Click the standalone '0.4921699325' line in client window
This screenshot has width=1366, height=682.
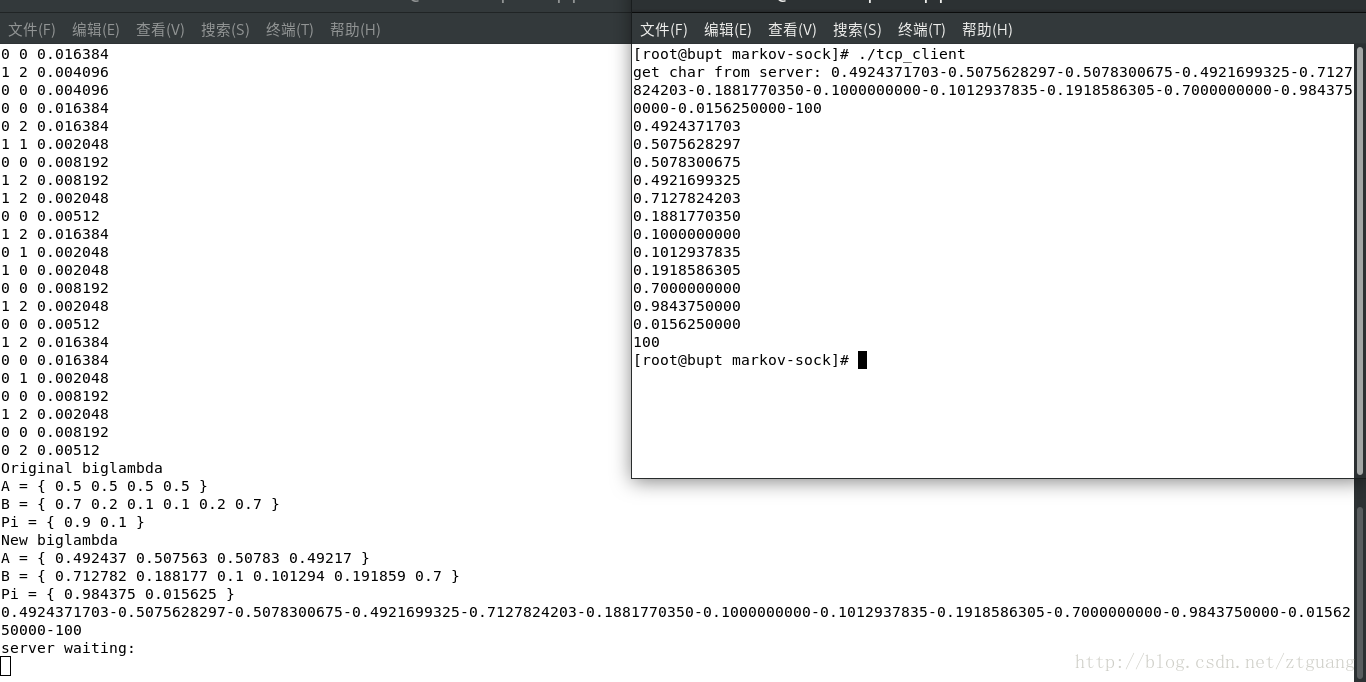pos(687,180)
